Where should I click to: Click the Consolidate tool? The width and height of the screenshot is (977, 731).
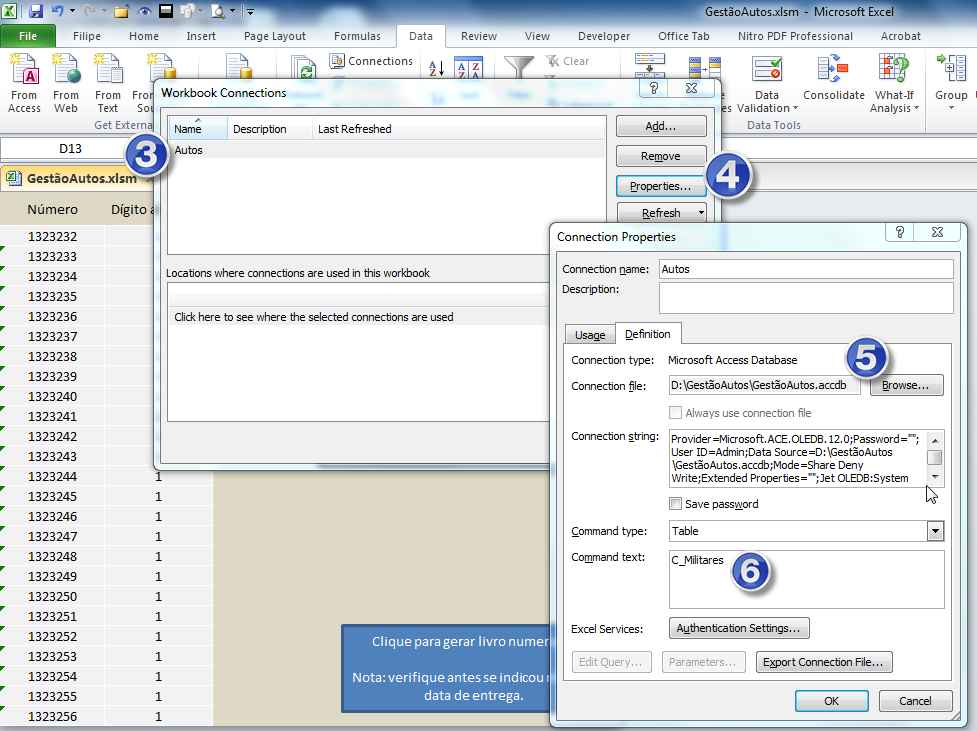tap(834, 79)
